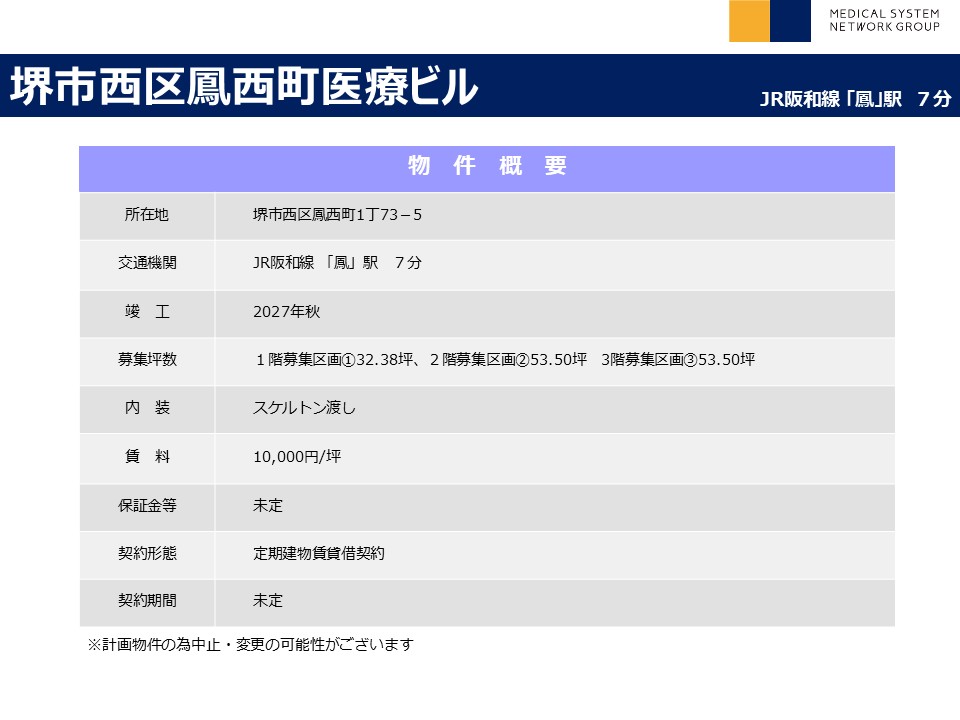
Task: Select the 交通機関 label cell
Action: click(x=147, y=263)
